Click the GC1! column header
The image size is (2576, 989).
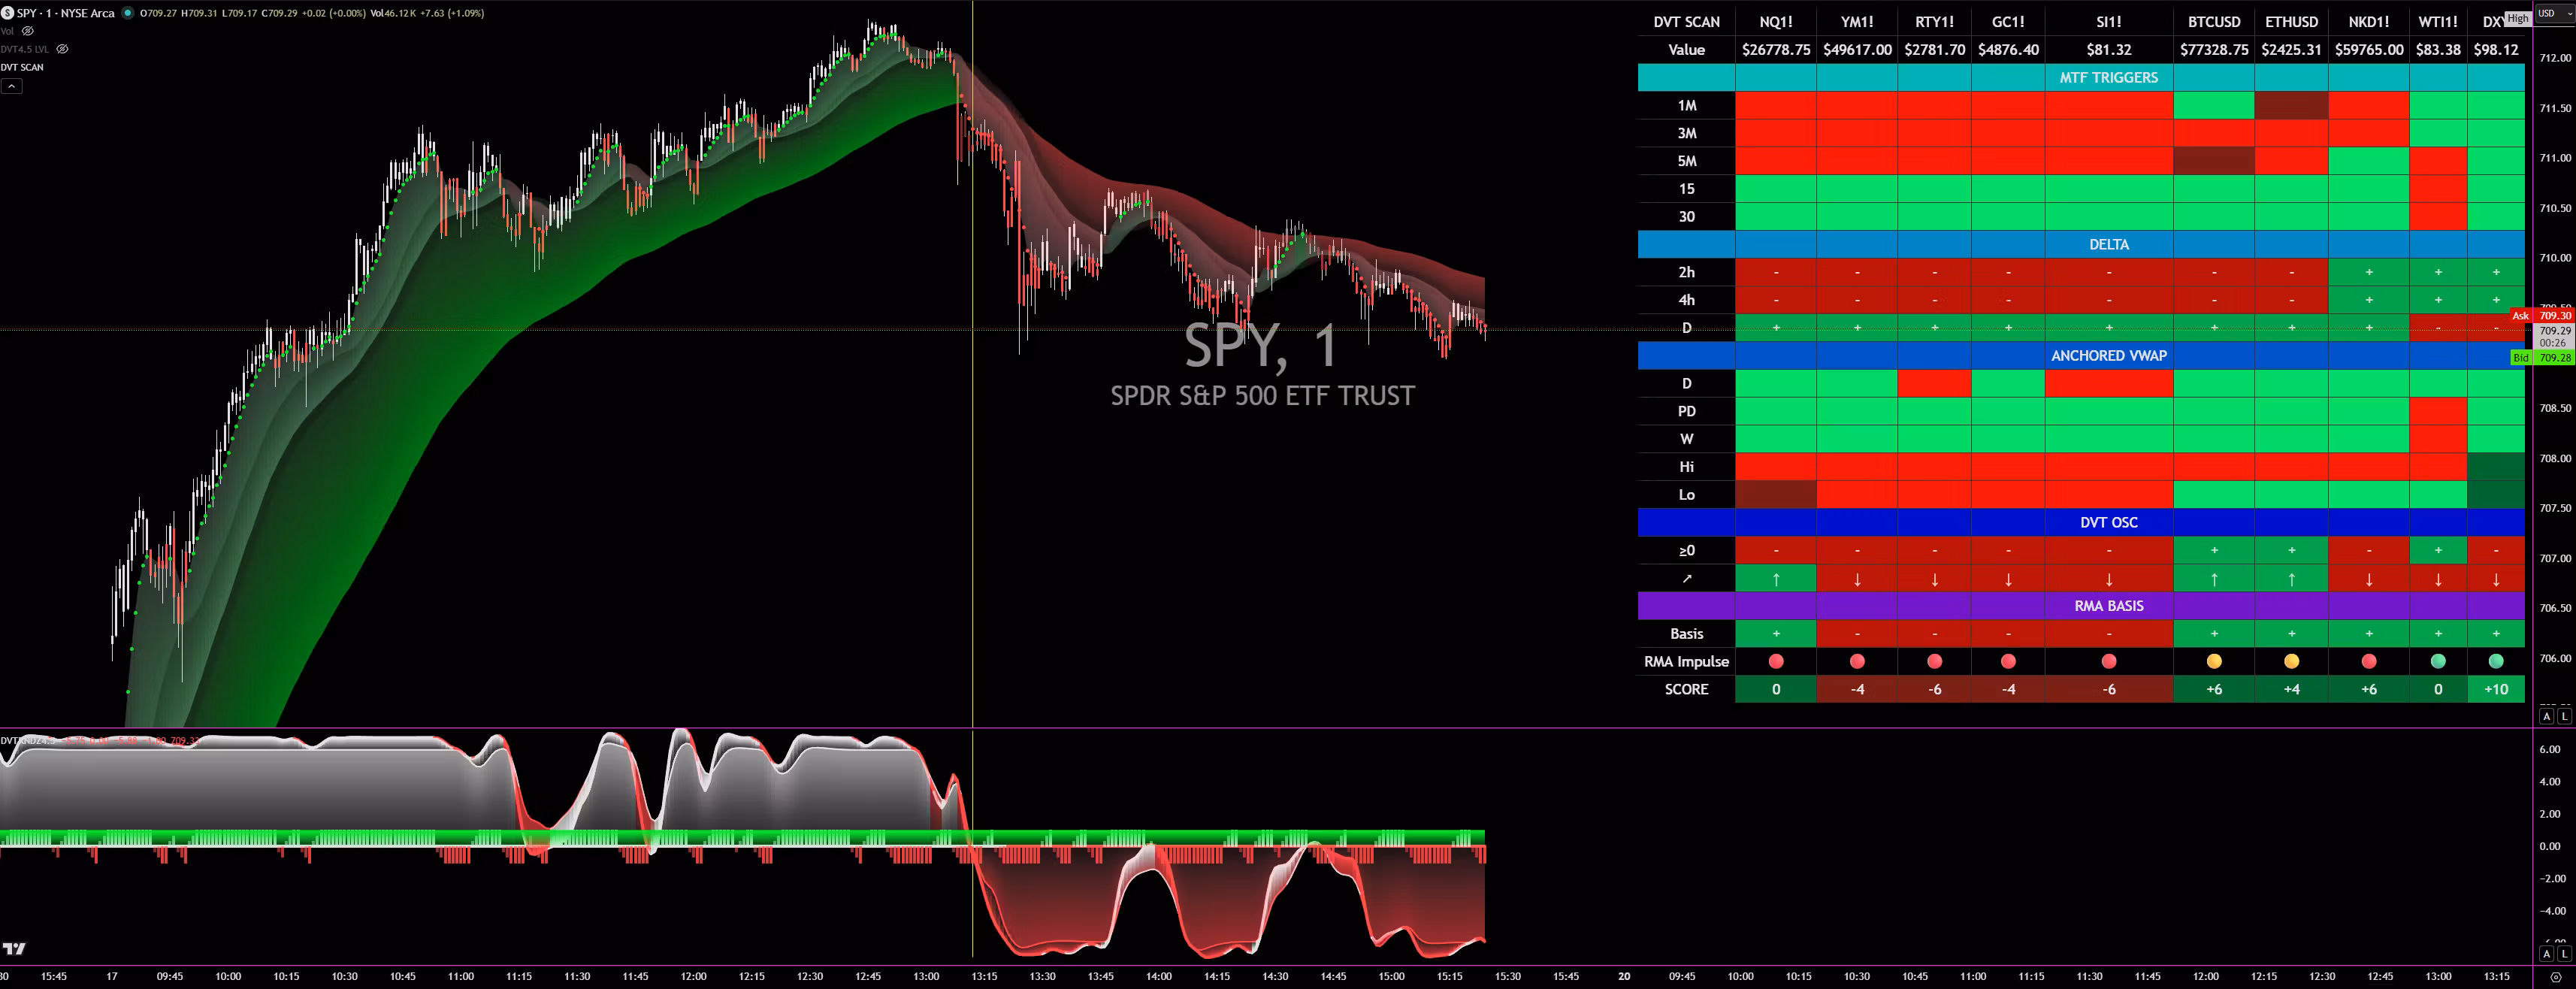[2008, 22]
